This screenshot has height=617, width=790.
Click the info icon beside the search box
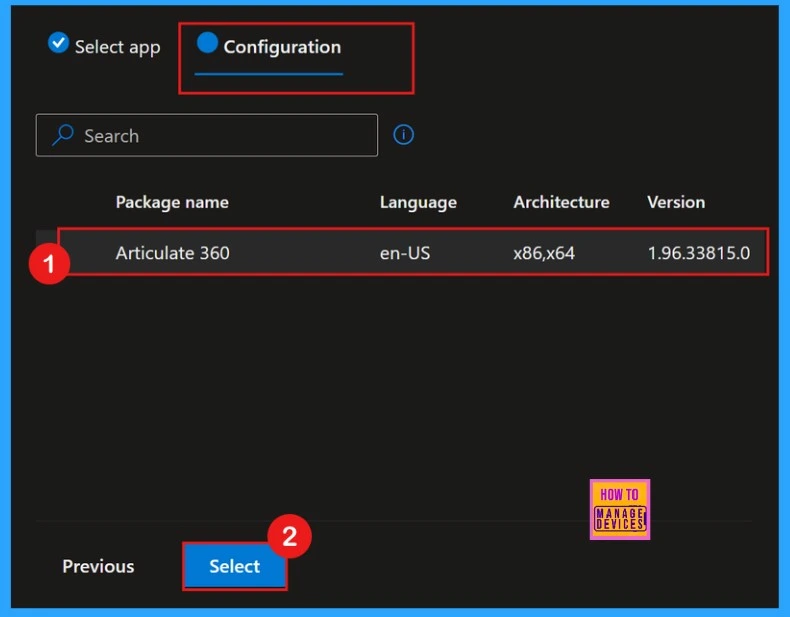[404, 135]
